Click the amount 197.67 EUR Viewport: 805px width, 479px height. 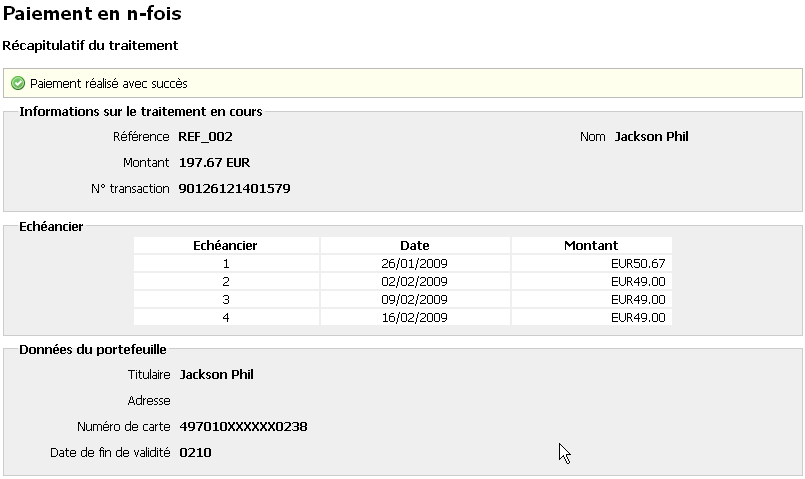(213, 162)
